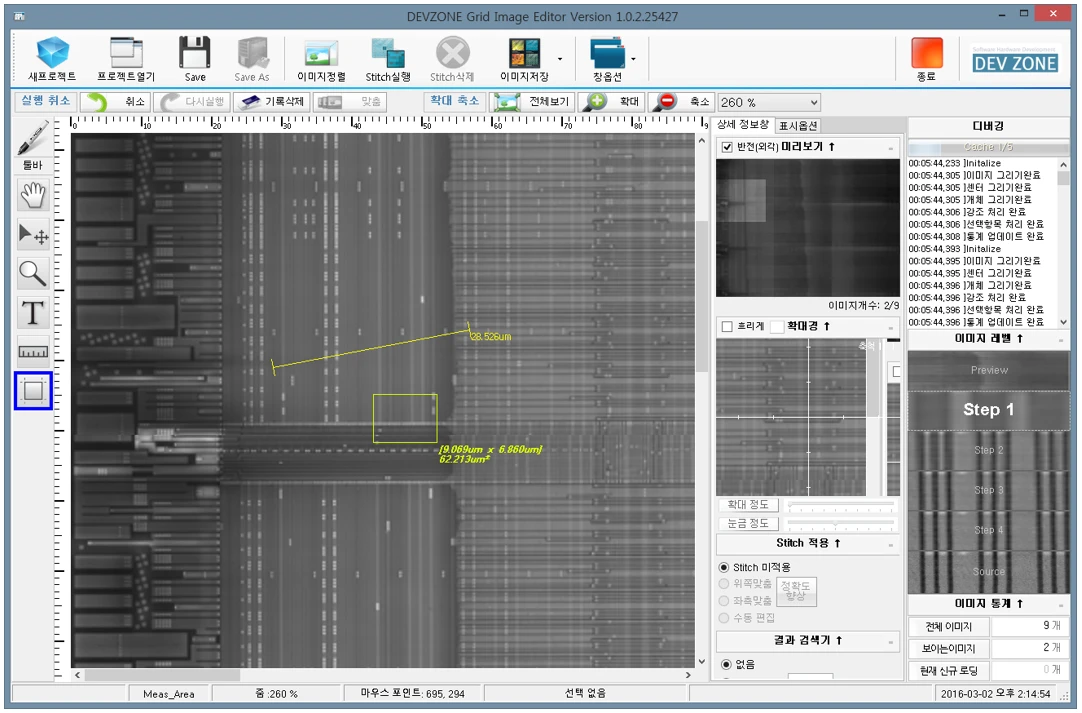Click the Save floppy disk icon
The height and width of the screenshot is (713, 1082).
pyautogui.click(x=195, y=59)
